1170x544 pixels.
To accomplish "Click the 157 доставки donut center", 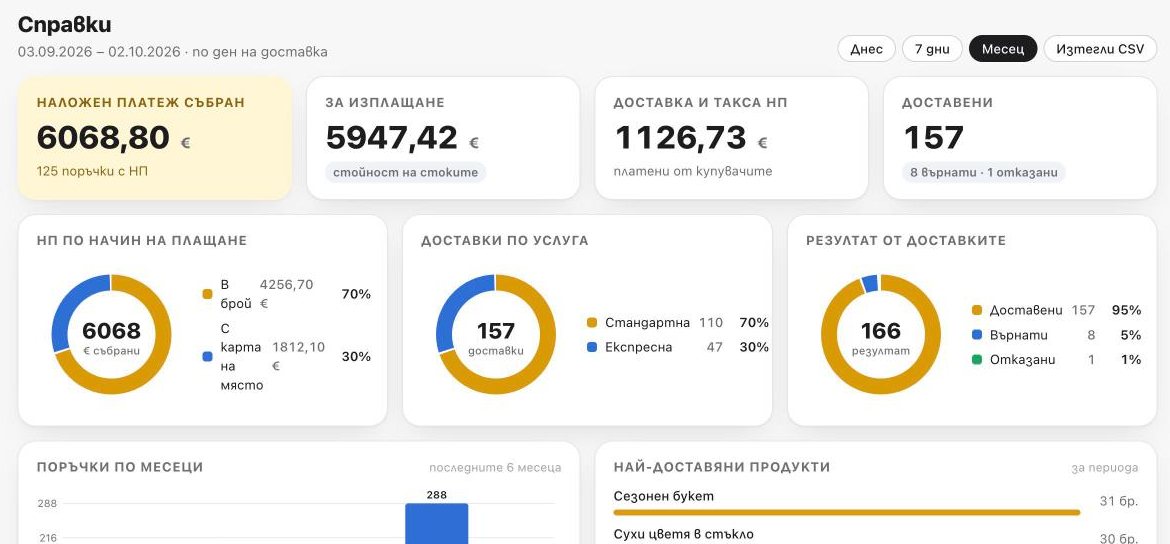I will 496,336.
